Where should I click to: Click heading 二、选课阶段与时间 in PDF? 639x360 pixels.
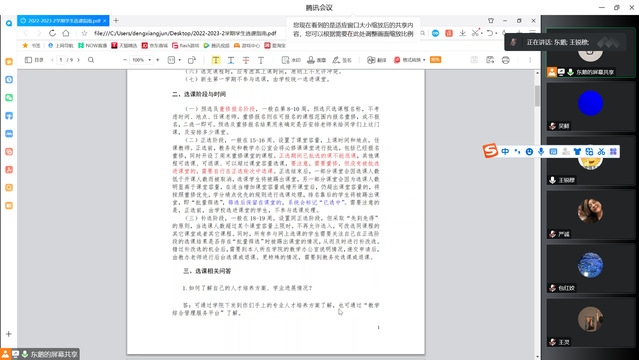[199, 94]
